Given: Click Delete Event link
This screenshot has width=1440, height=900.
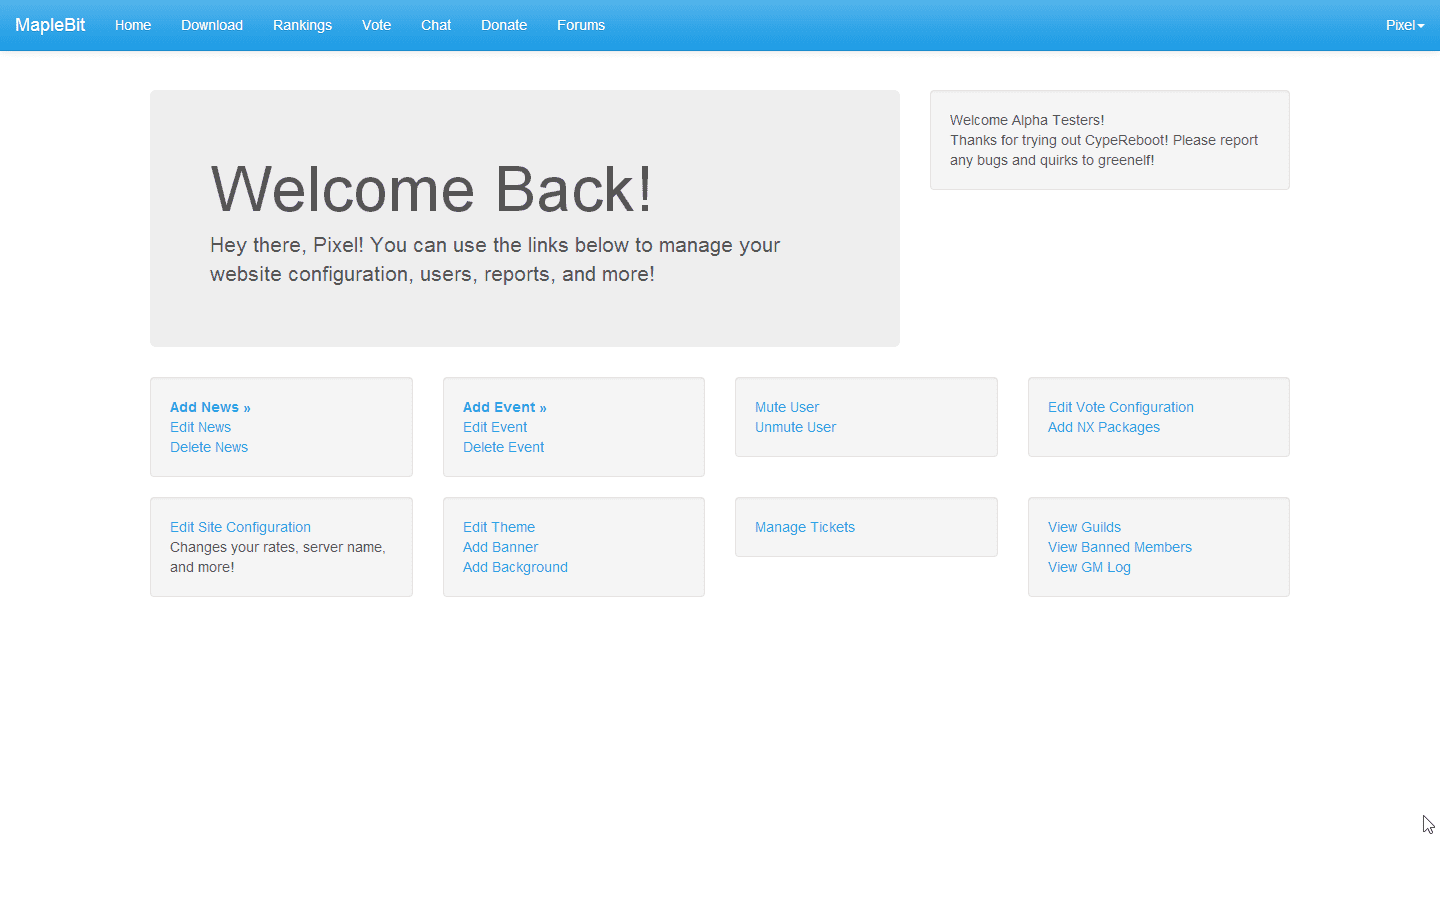Looking at the screenshot, I should coord(504,447).
